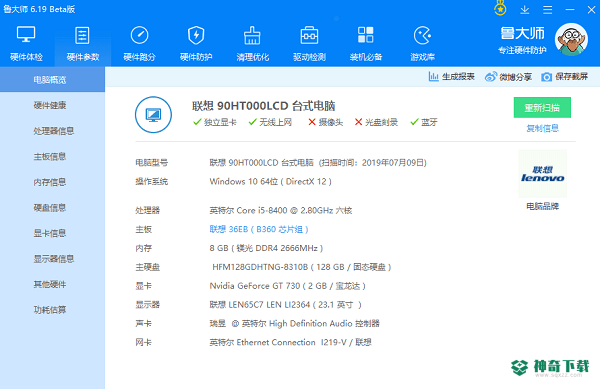Launch the 游戏库 game library icon
The width and height of the screenshot is (600, 389).
(422, 35)
